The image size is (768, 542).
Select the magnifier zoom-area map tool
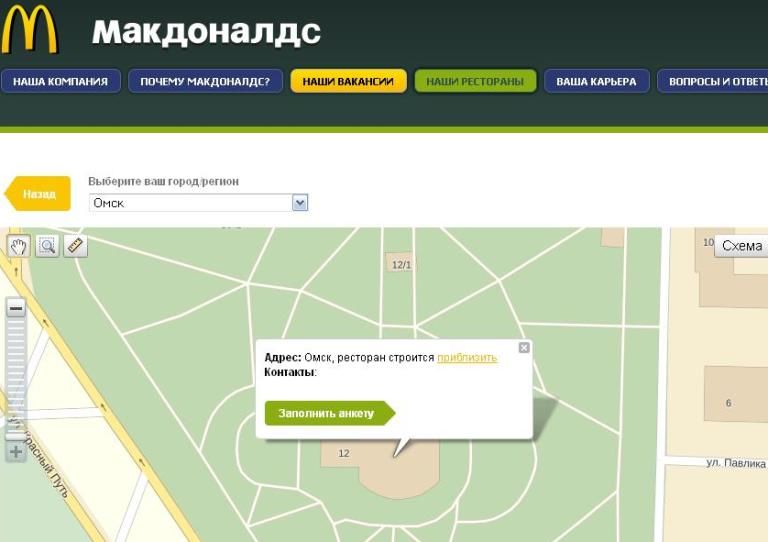[x=47, y=246]
